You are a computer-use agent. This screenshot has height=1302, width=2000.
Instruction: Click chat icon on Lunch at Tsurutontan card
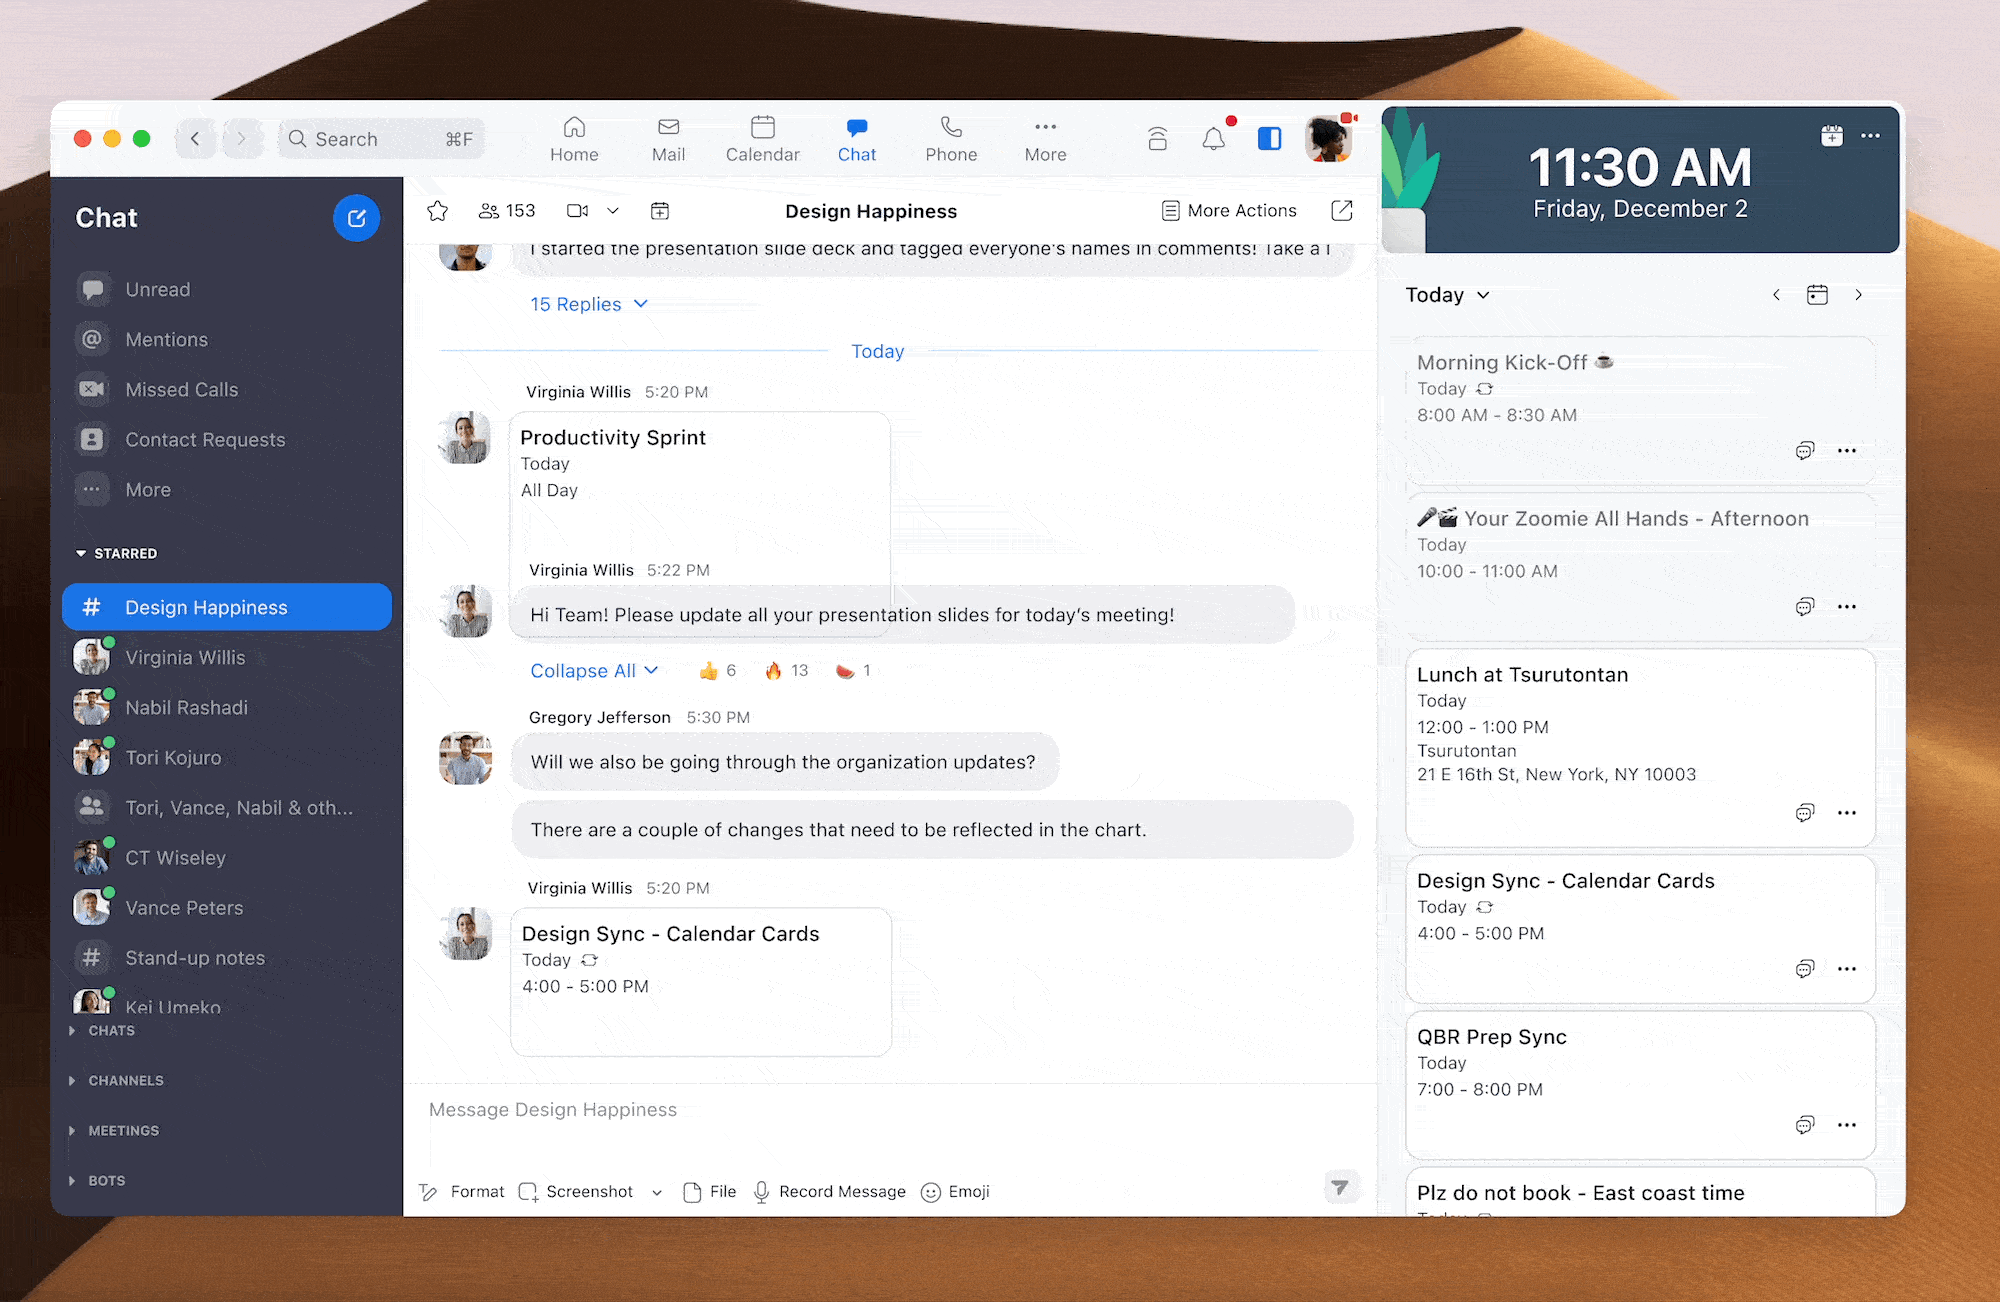click(1804, 813)
